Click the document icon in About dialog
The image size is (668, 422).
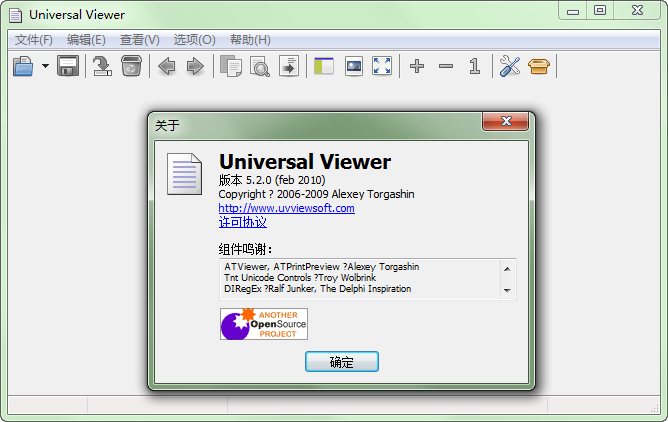pos(184,174)
